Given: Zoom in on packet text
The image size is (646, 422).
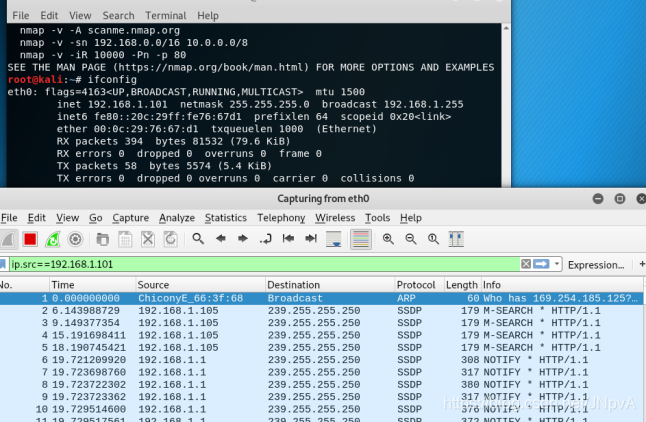Looking at the screenshot, I should (388, 239).
